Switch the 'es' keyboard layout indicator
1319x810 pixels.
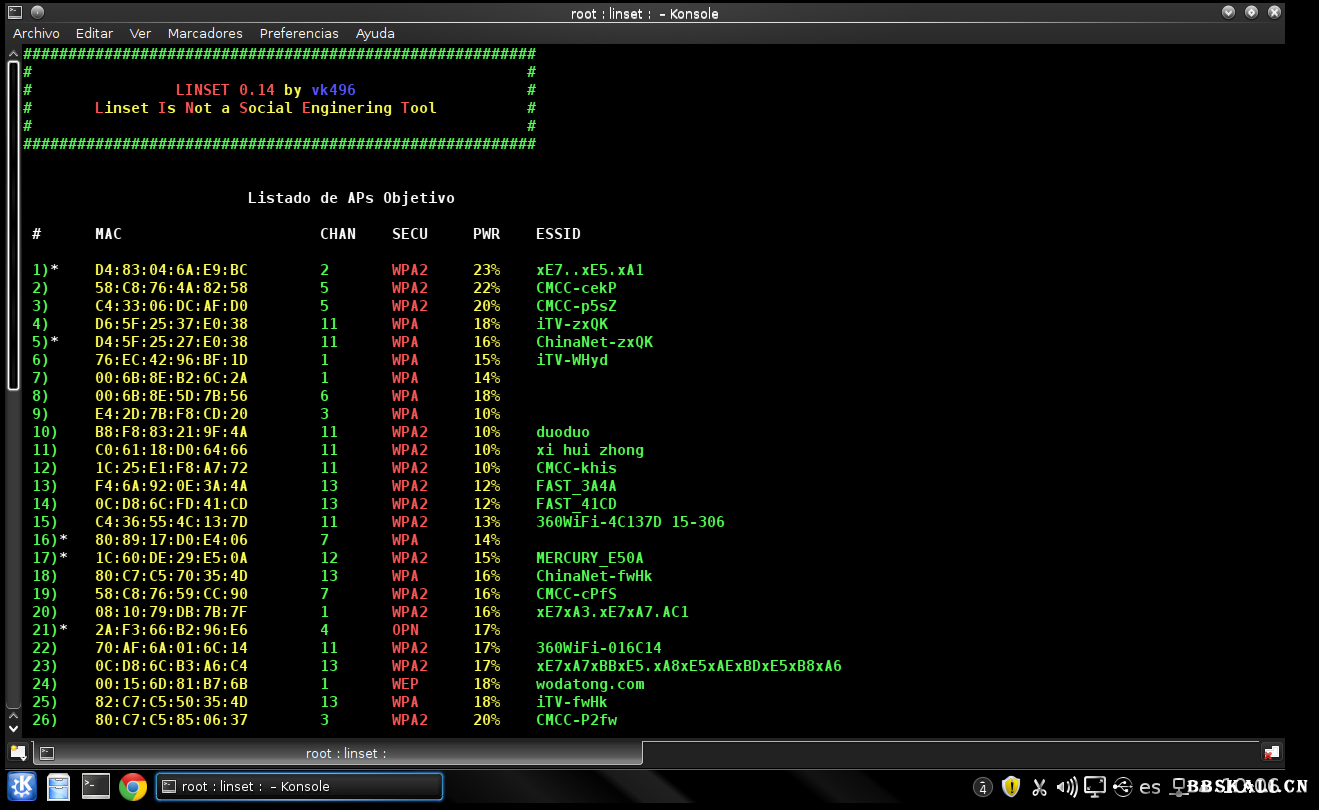(1150, 787)
